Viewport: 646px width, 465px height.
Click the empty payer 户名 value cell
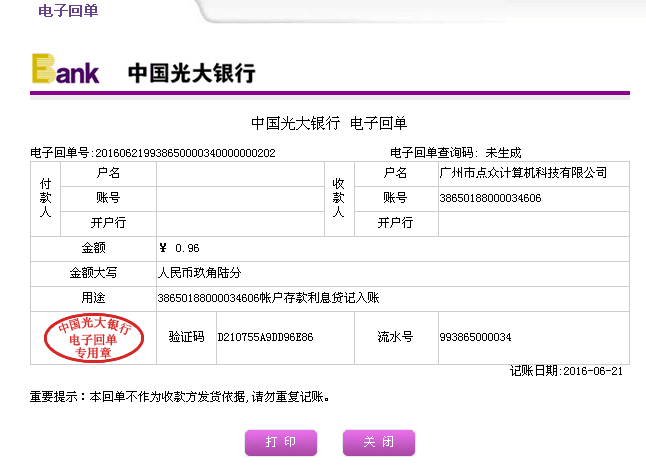pyautogui.click(x=240, y=174)
